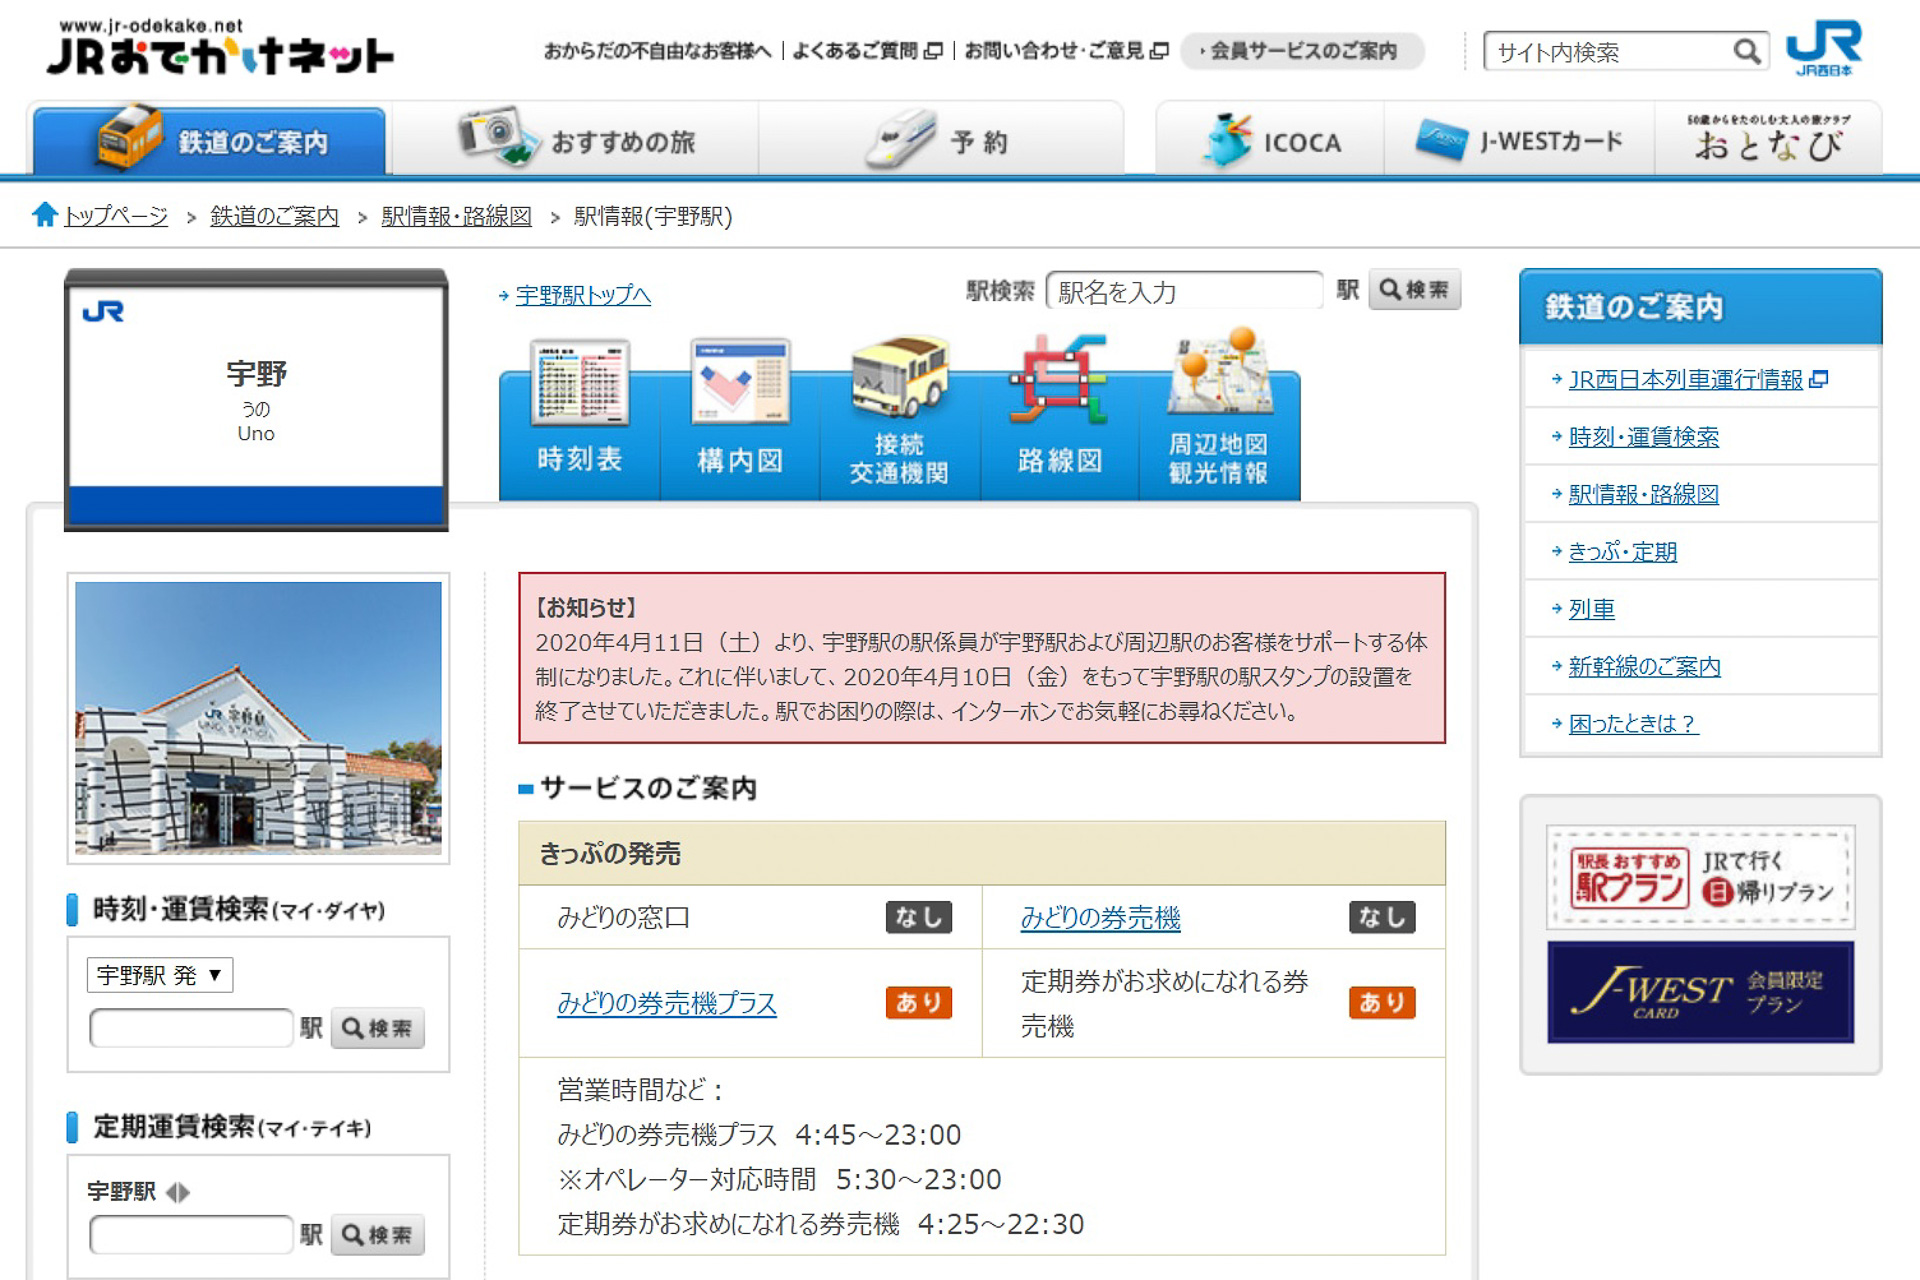Screen dimensions: 1920x1280
Task: Click the Uno station building photo
Action: point(258,718)
